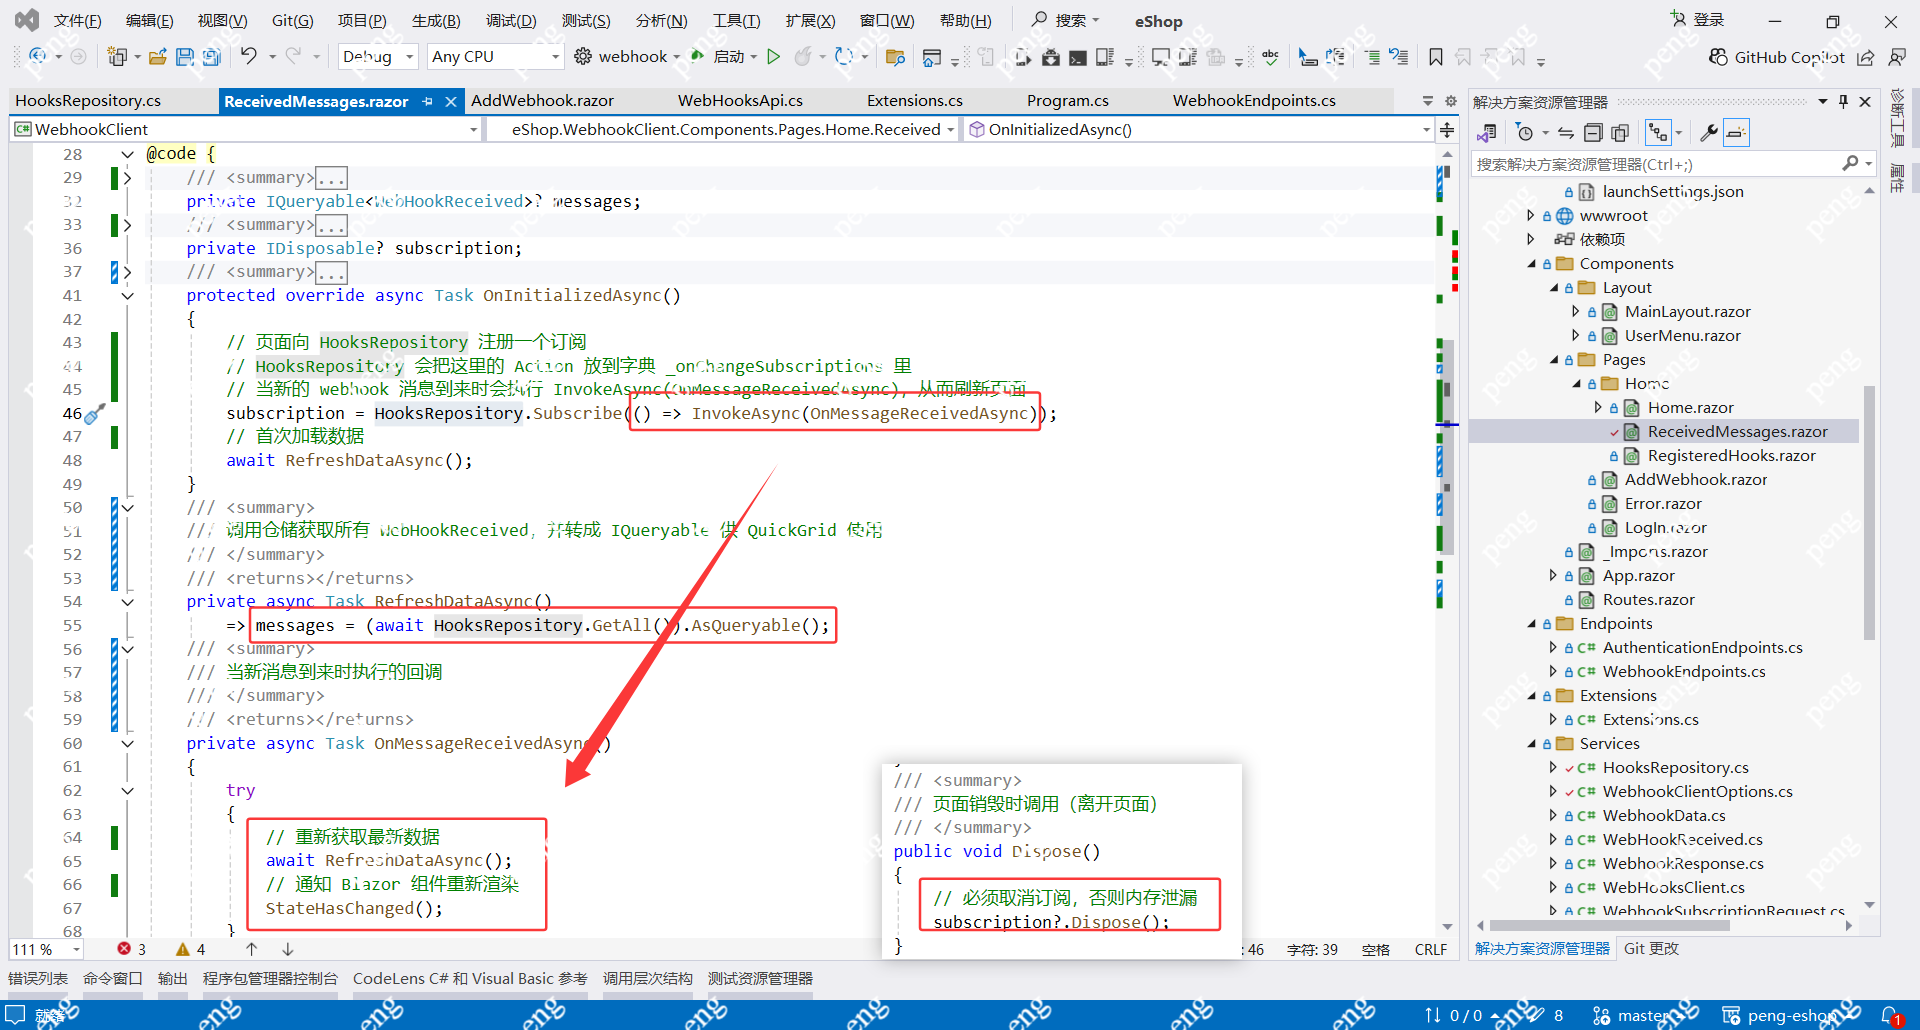Click the 登录 sign-in button
The image size is (1920, 1030).
click(x=1698, y=20)
